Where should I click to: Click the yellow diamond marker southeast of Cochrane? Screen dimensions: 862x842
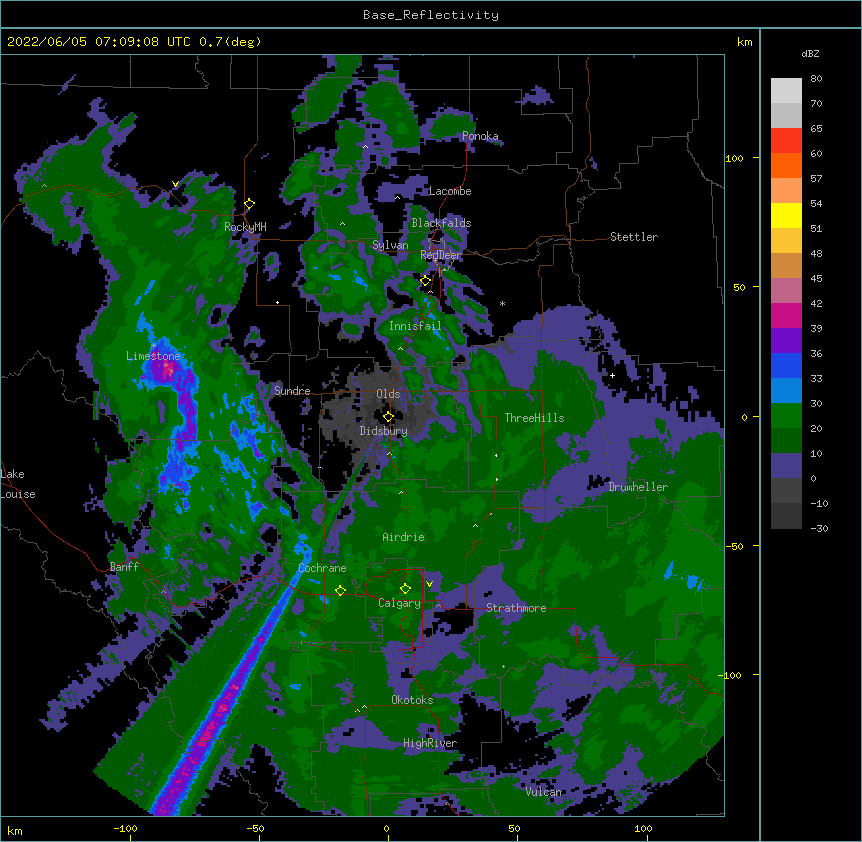(340, 590)
